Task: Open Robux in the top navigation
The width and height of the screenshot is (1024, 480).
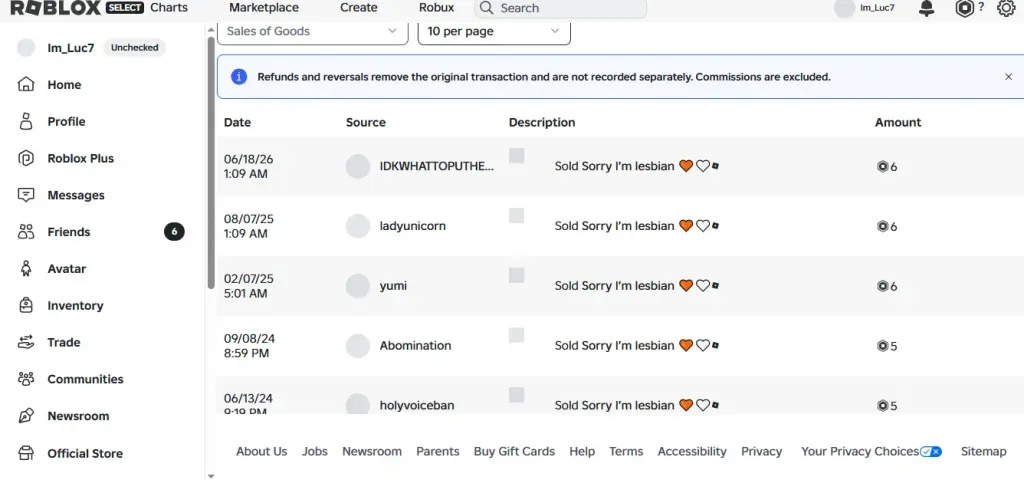Action: (x=436, y=8)
